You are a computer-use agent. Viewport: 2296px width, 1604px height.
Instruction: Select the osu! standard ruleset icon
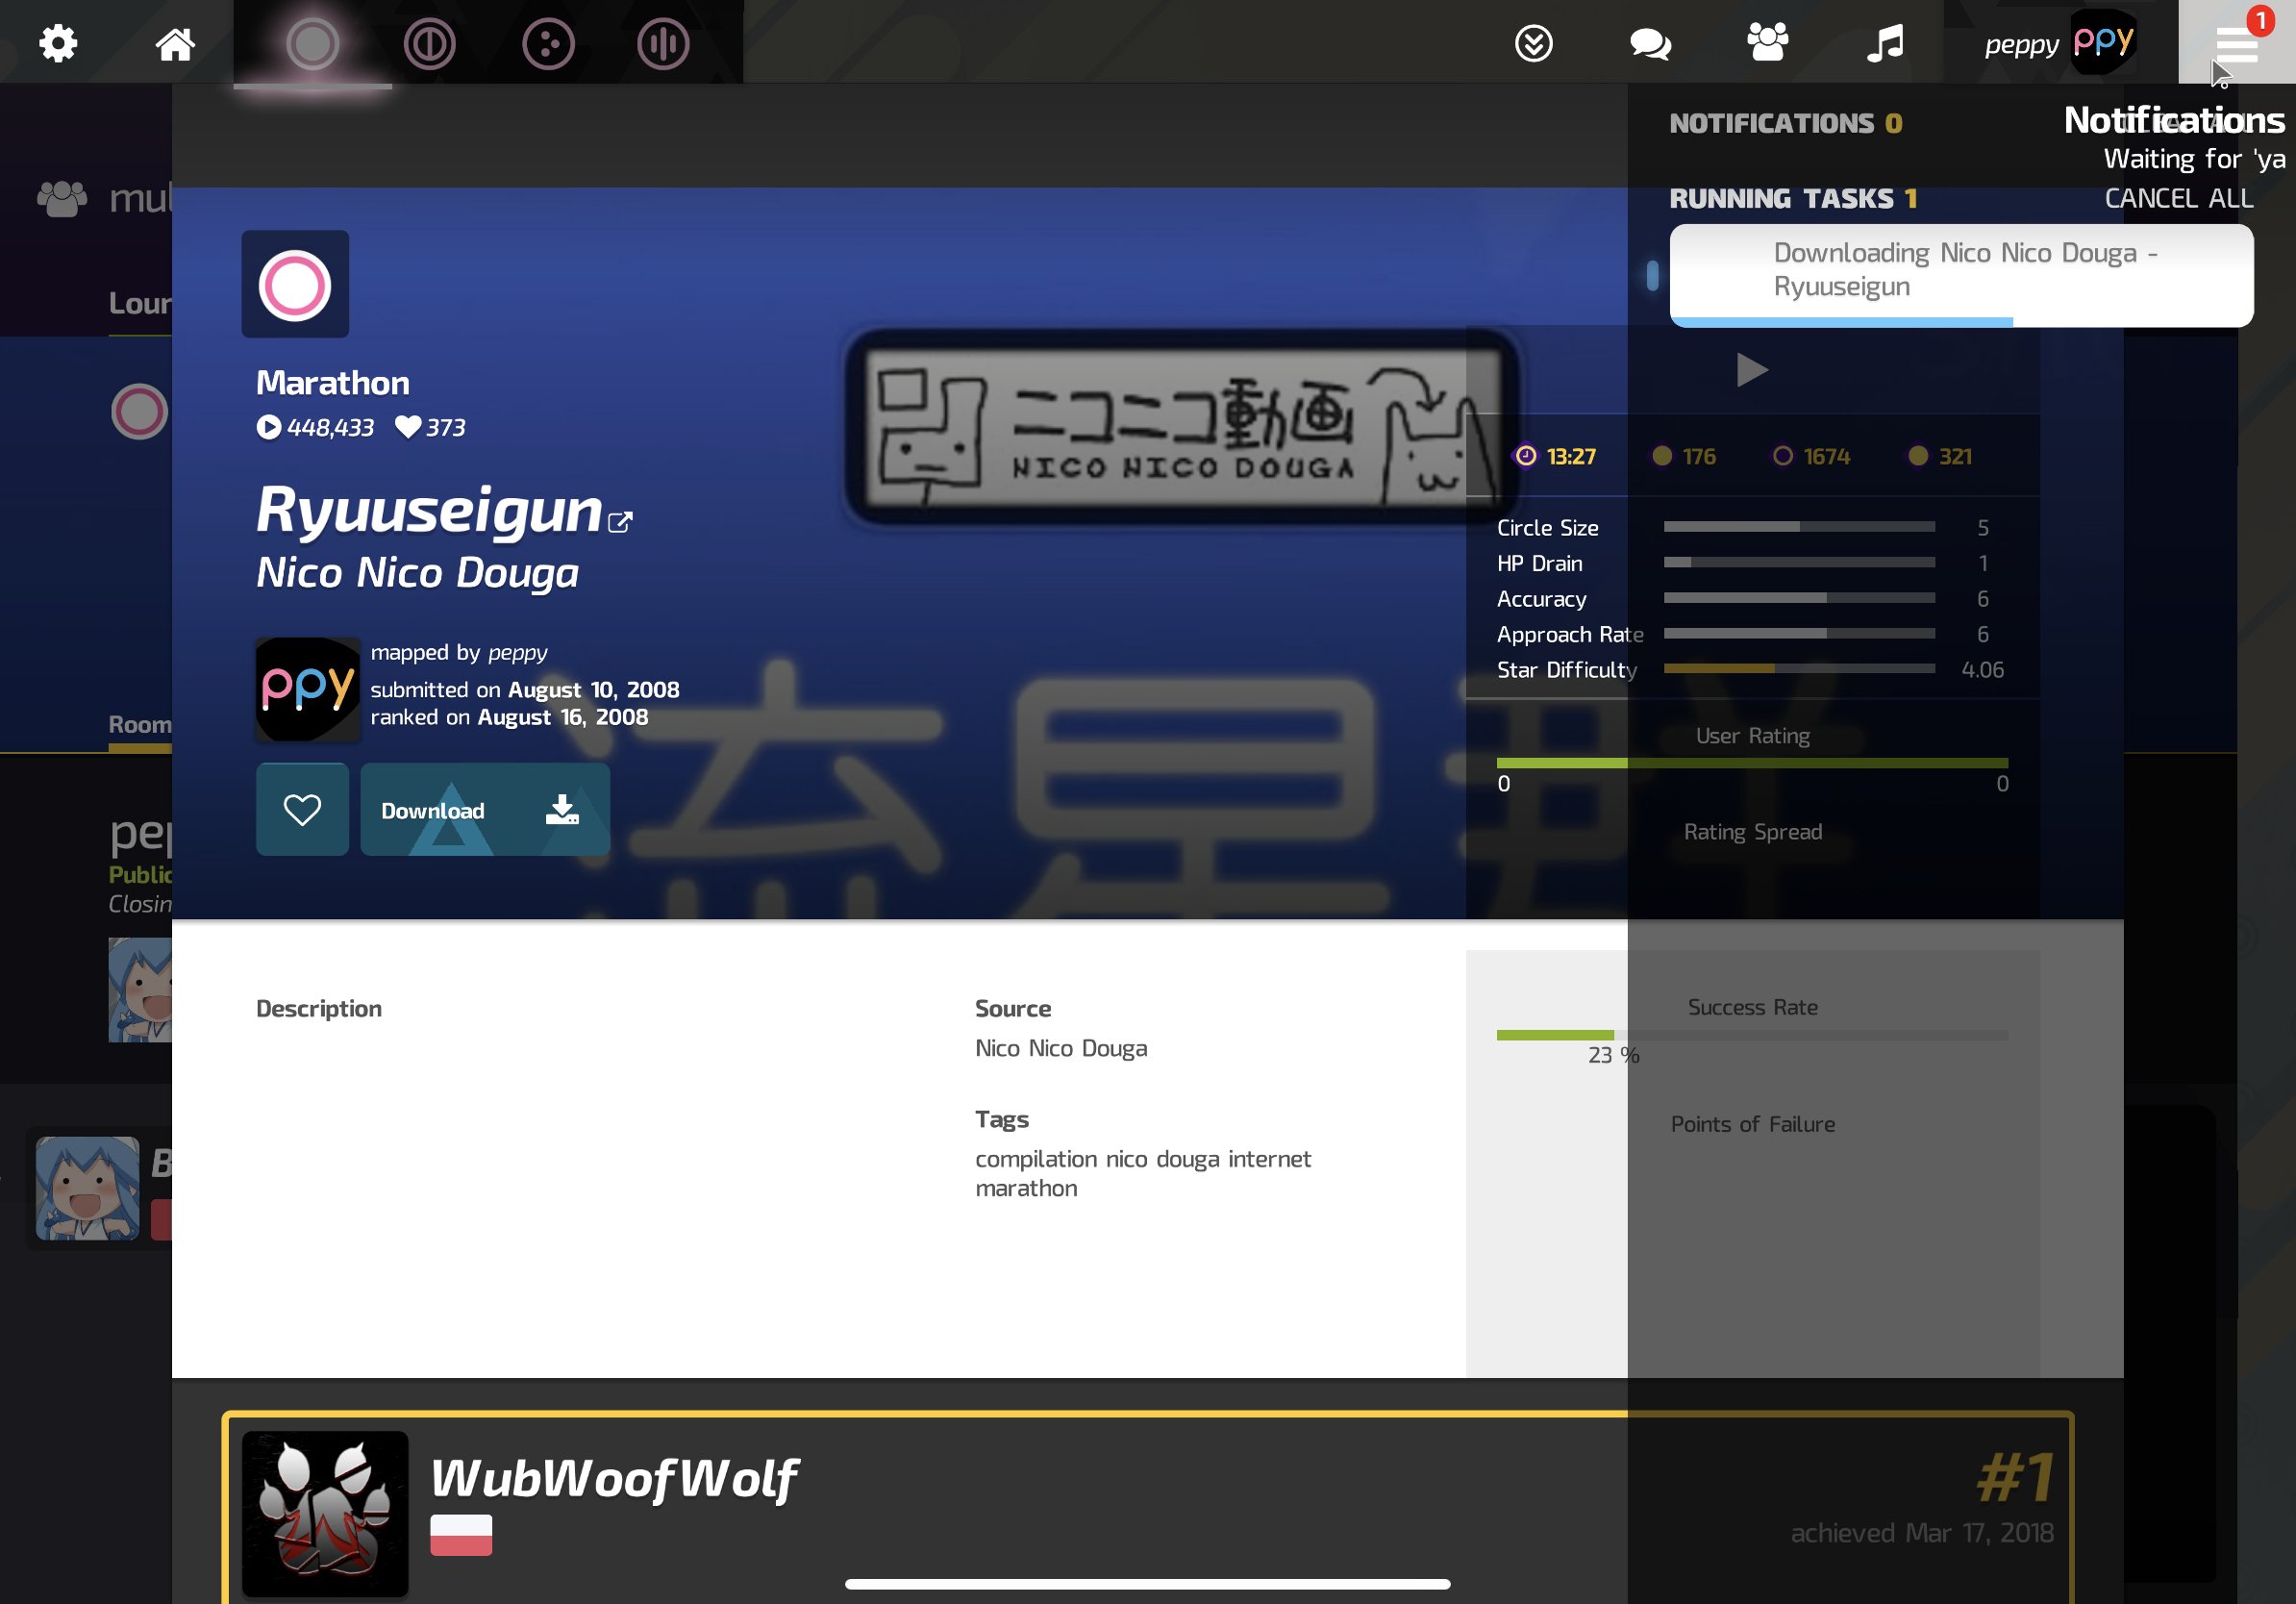(312, 43)
